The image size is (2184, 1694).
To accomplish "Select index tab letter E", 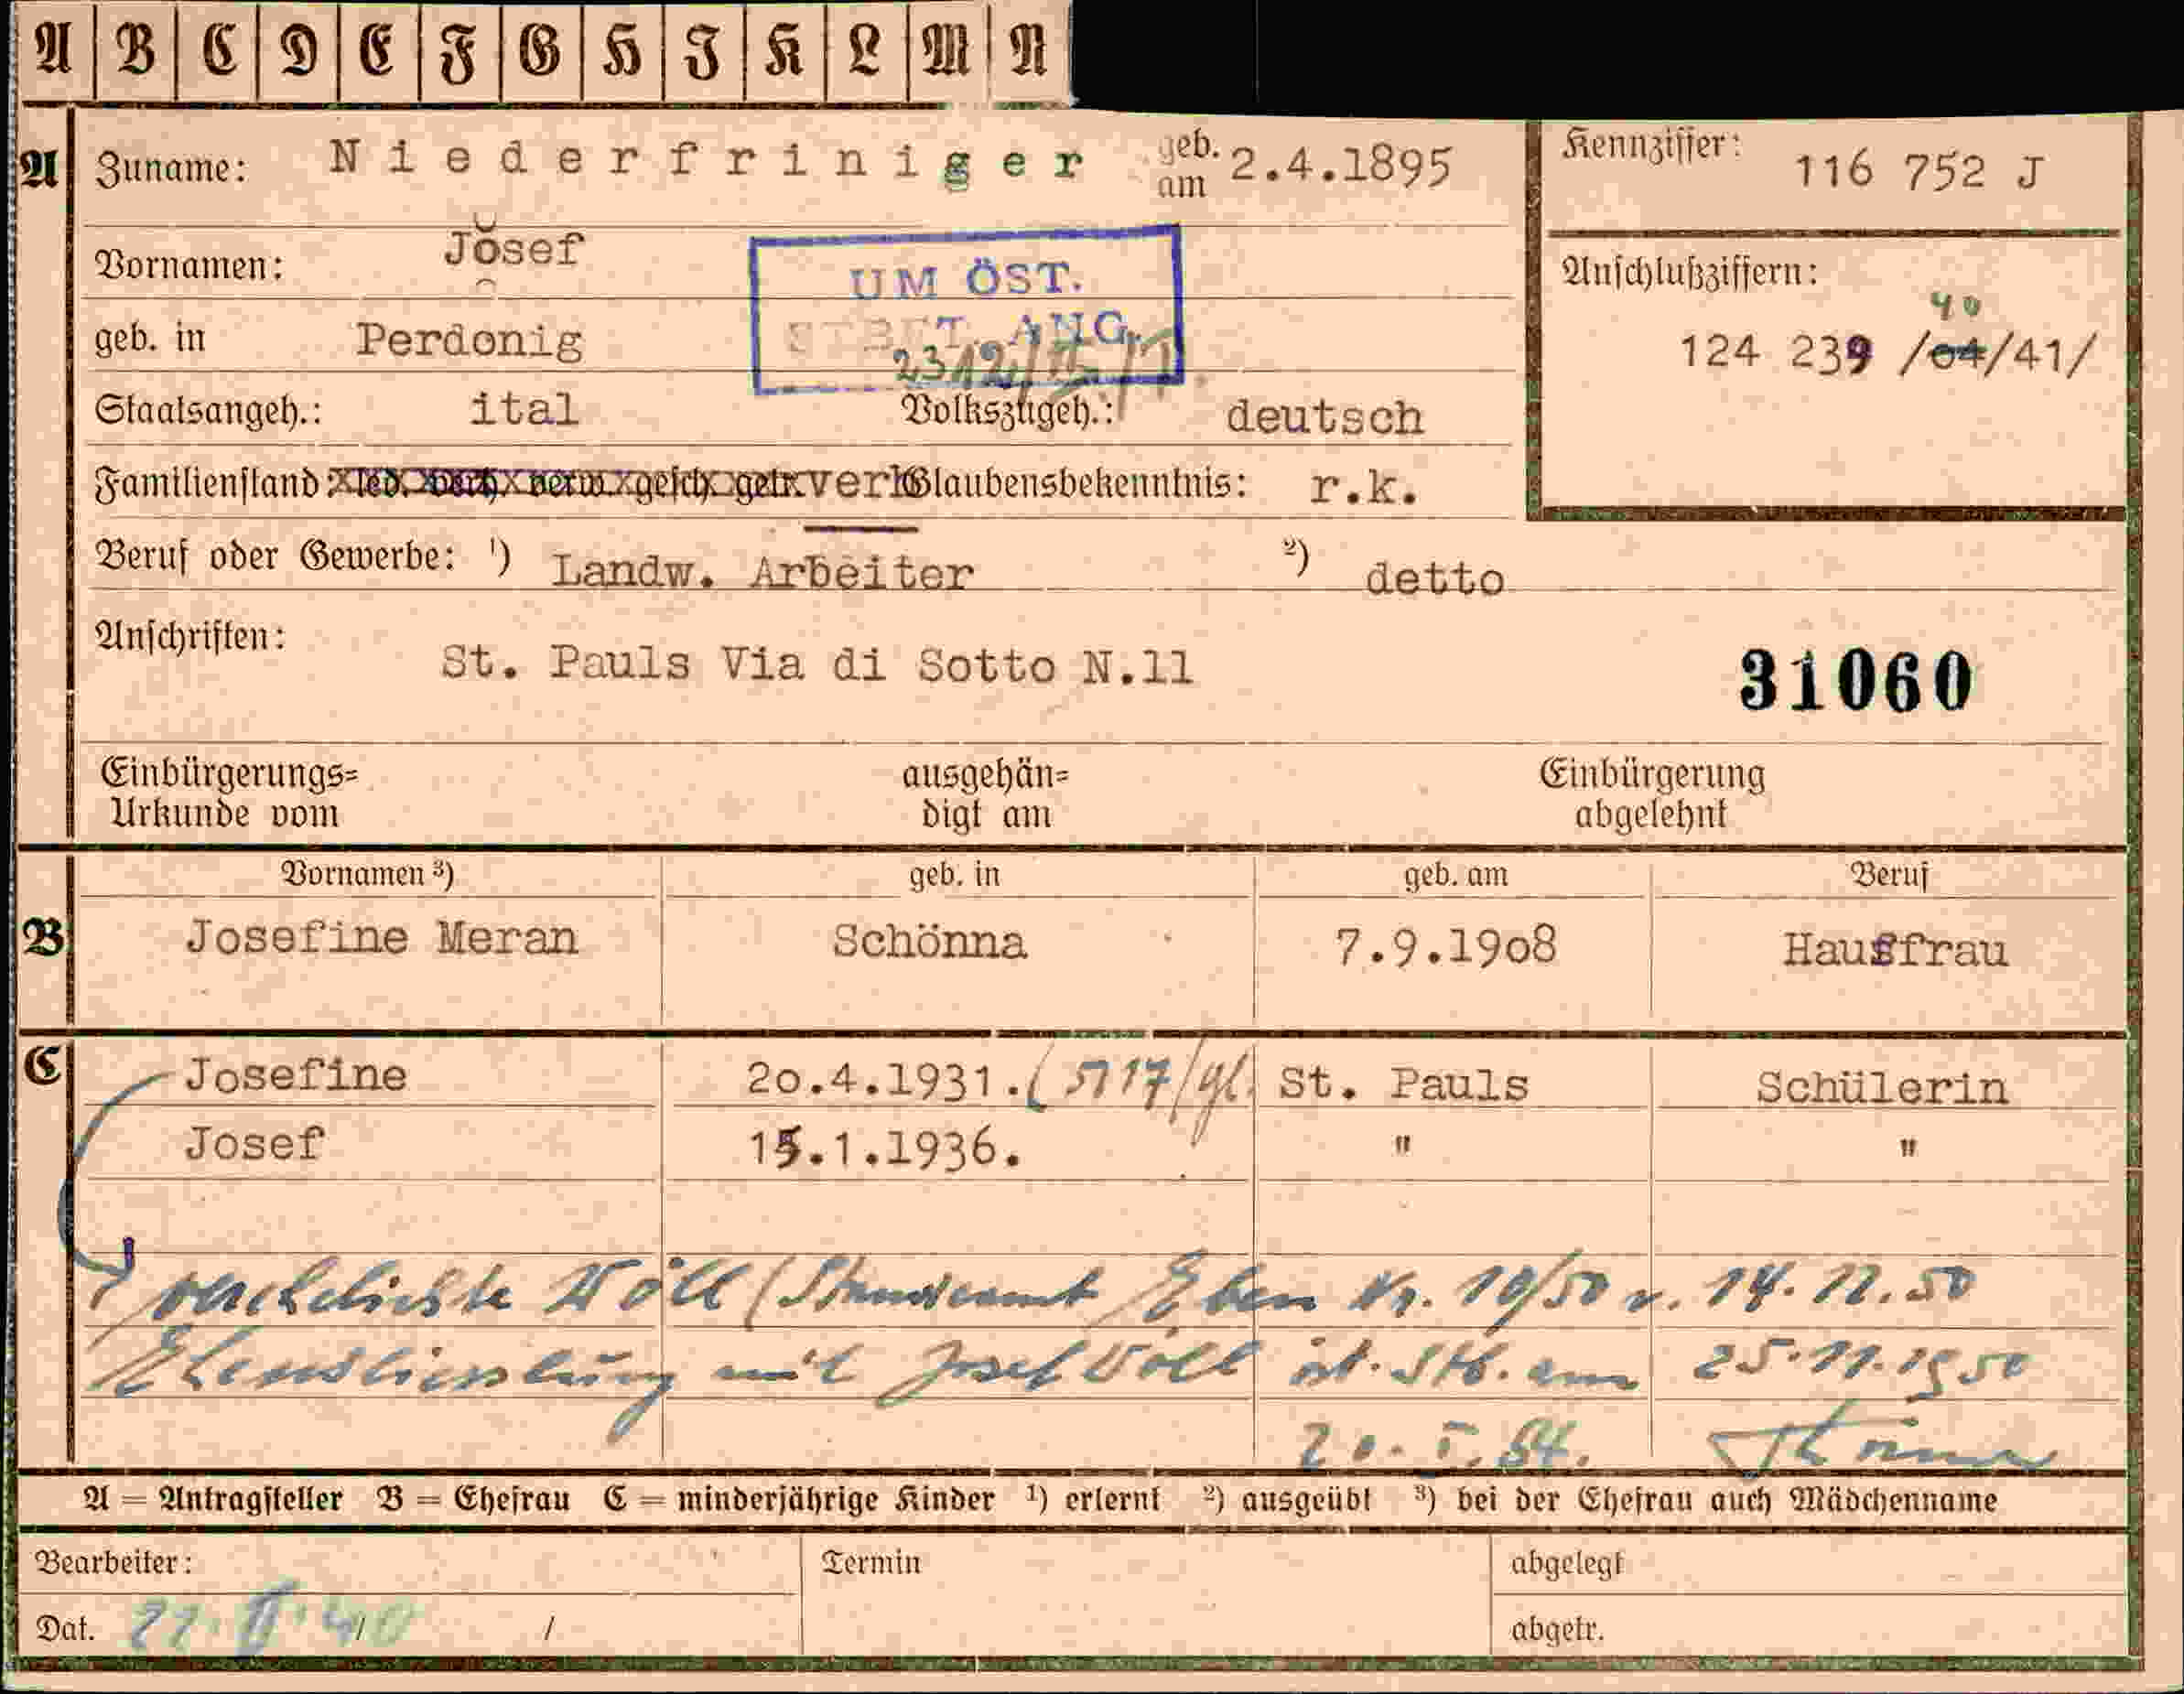I will coord(376,50).
